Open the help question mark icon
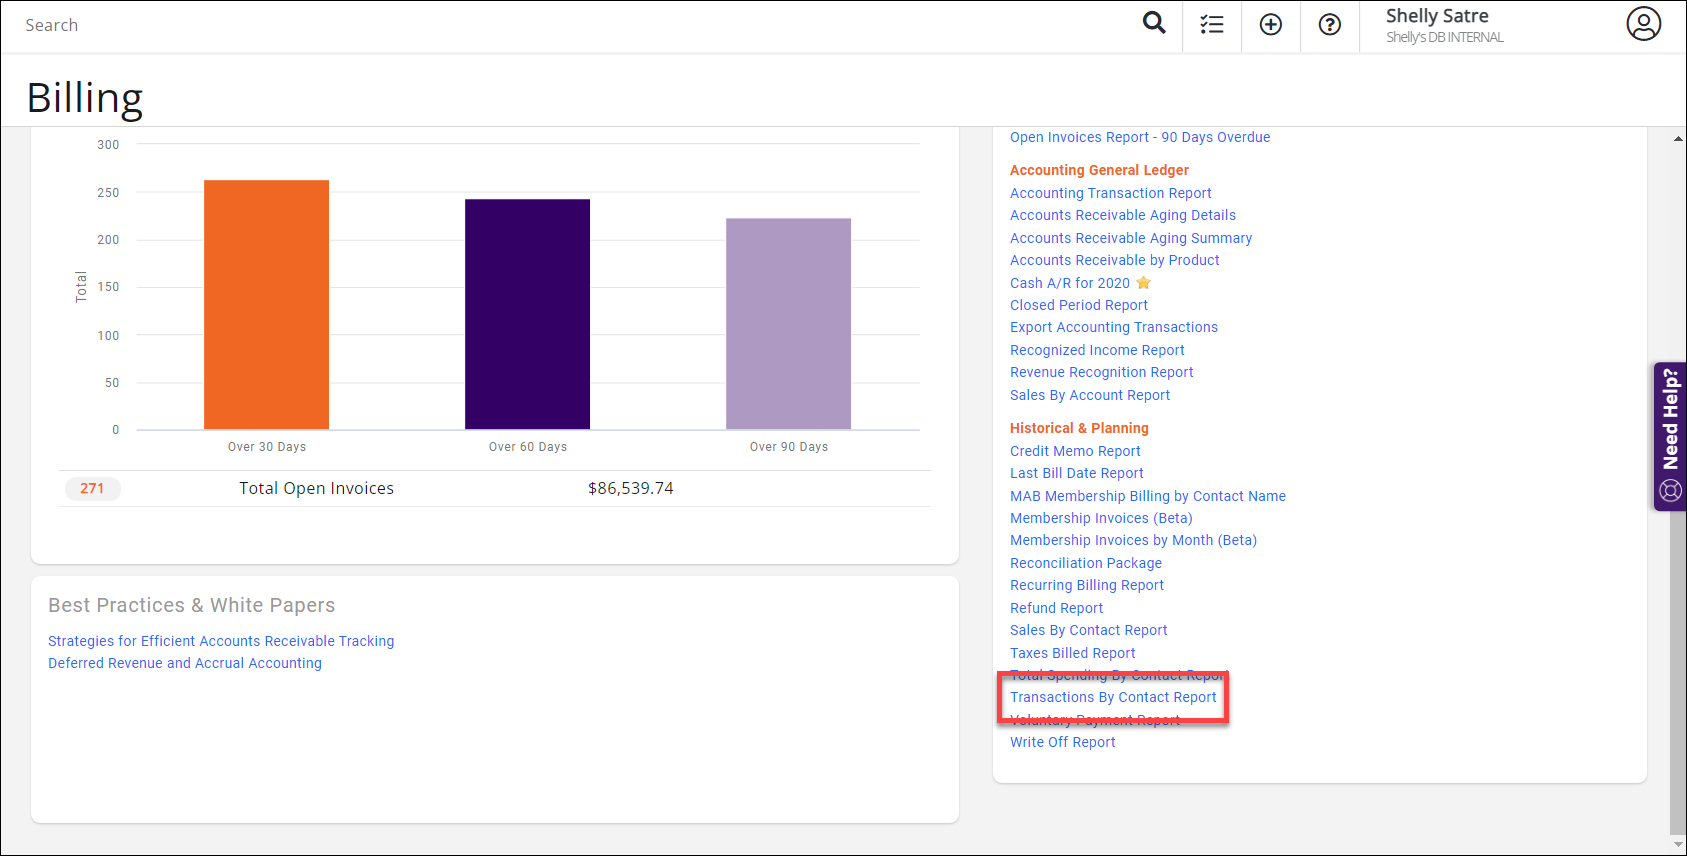 1329,25
